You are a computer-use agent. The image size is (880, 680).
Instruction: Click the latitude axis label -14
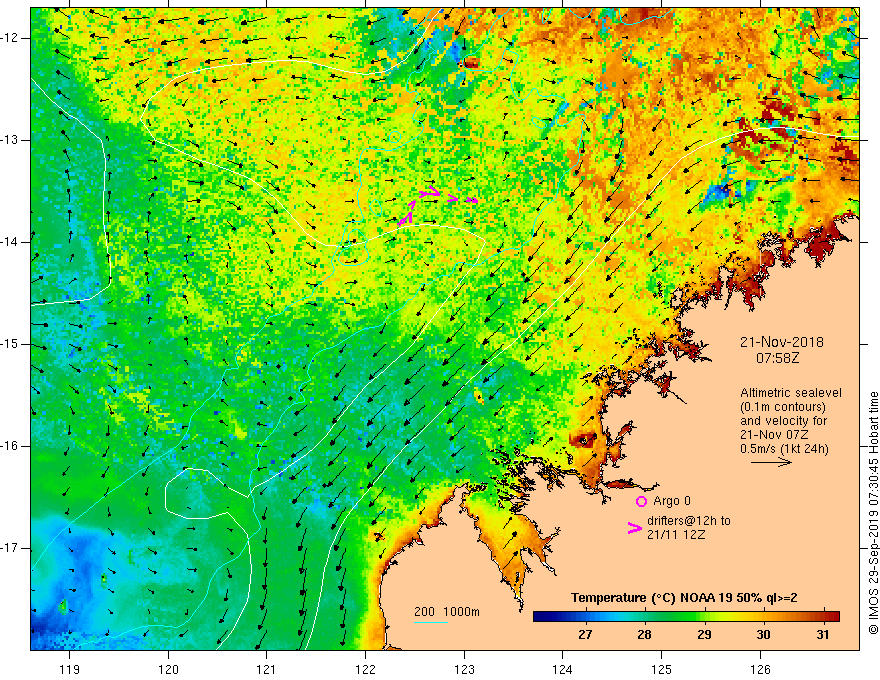[10, 242]
